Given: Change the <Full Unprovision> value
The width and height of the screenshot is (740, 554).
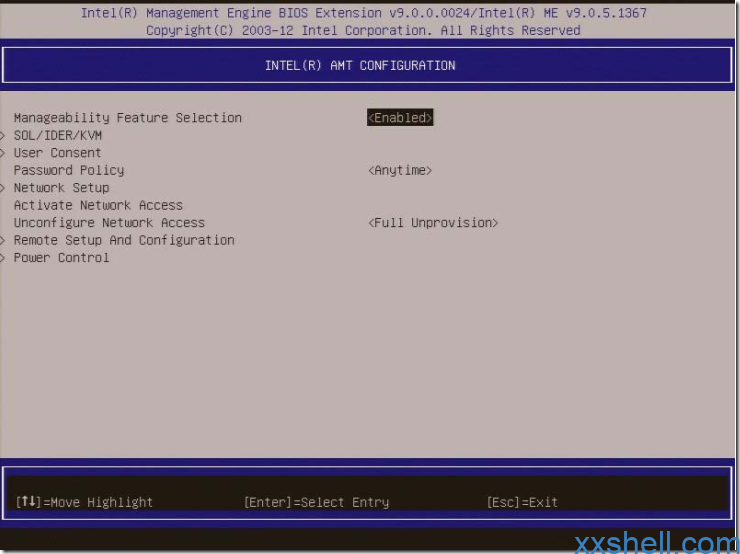Looking at the screenshot, I should tap(433, 223).
